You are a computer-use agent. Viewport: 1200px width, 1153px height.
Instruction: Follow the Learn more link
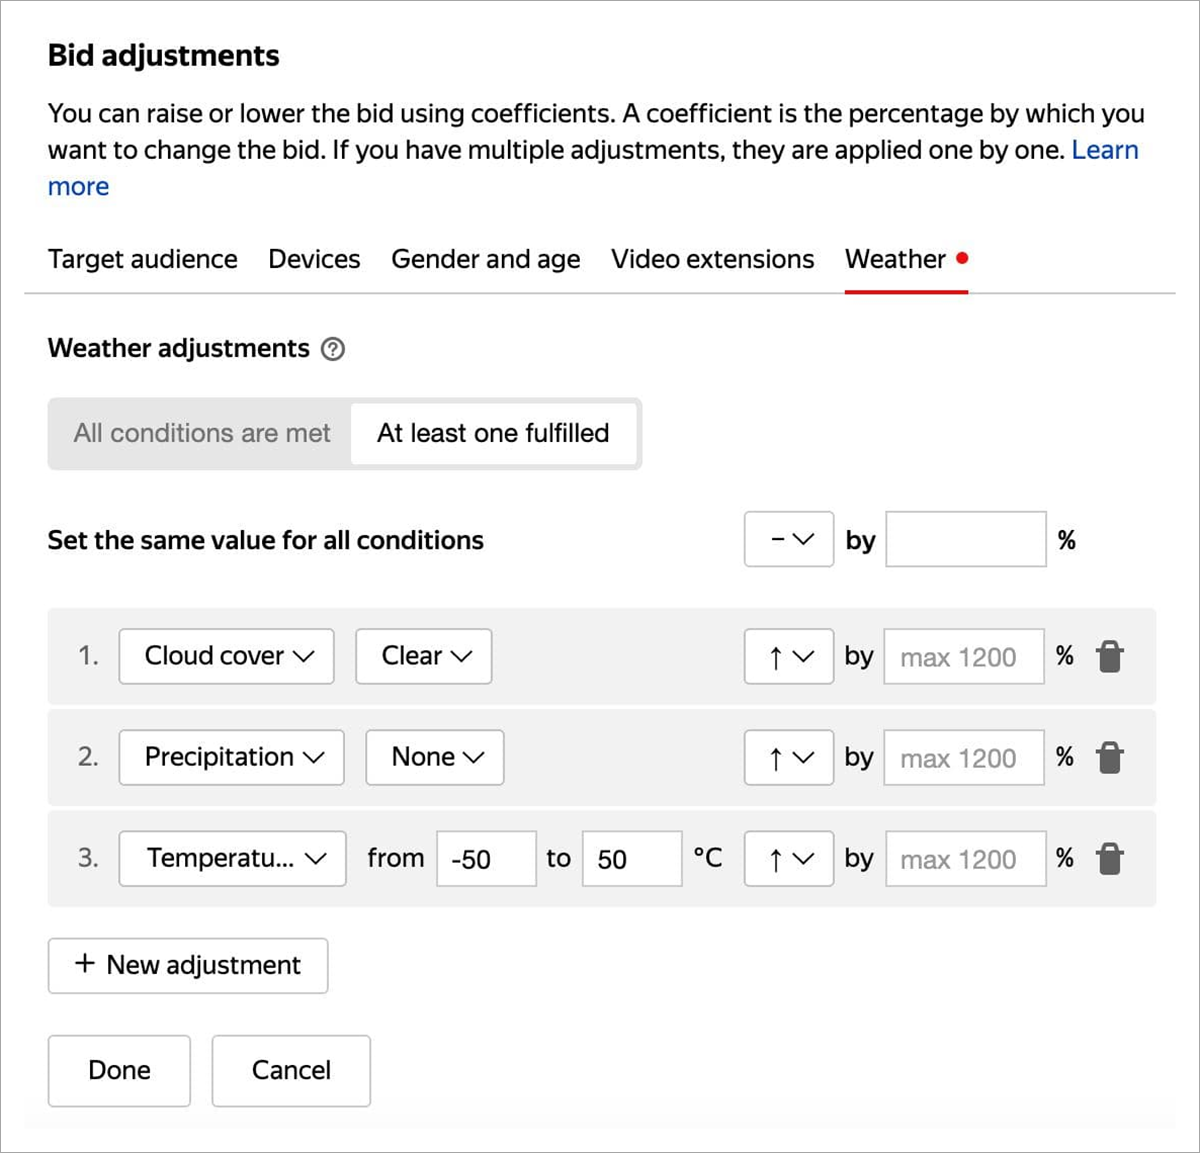pyautogui.click(x=1104, y=150)
